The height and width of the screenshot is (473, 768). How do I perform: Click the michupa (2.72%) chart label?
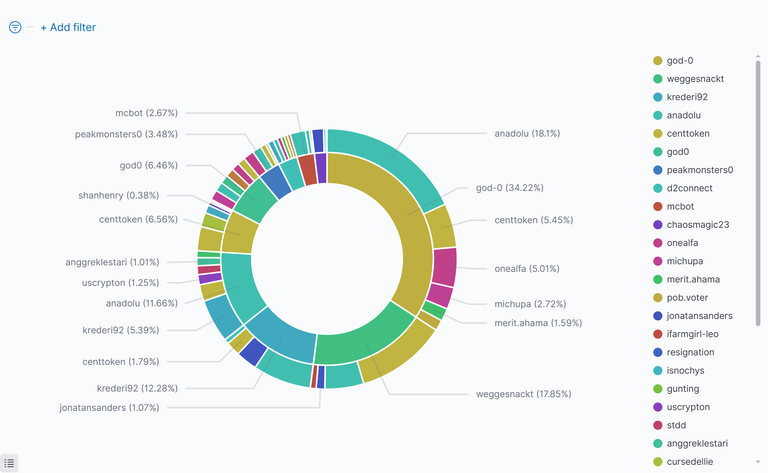click(x=530, y=304)
